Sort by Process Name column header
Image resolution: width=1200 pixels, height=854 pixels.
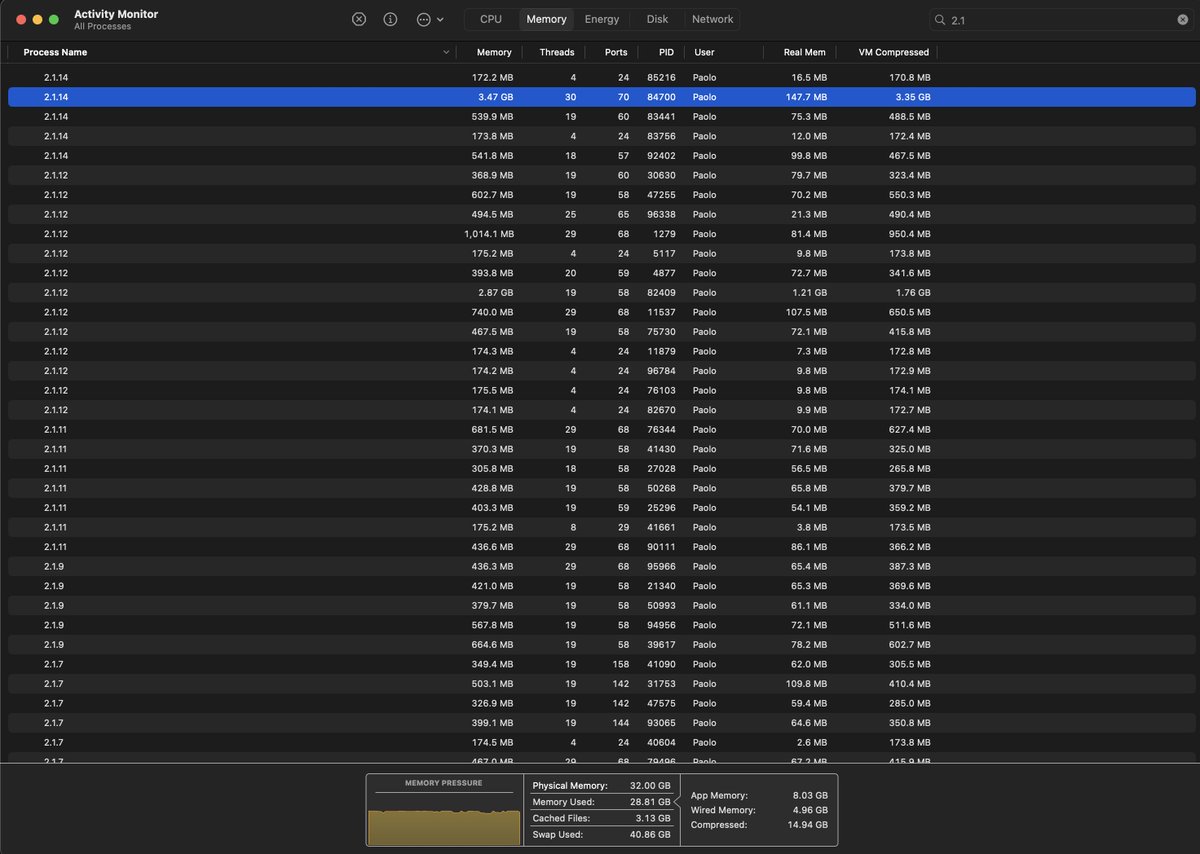pos(231,52)
